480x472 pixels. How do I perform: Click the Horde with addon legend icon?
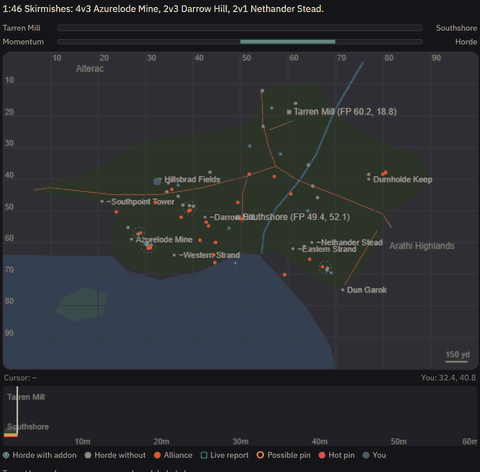click(6, 455)
